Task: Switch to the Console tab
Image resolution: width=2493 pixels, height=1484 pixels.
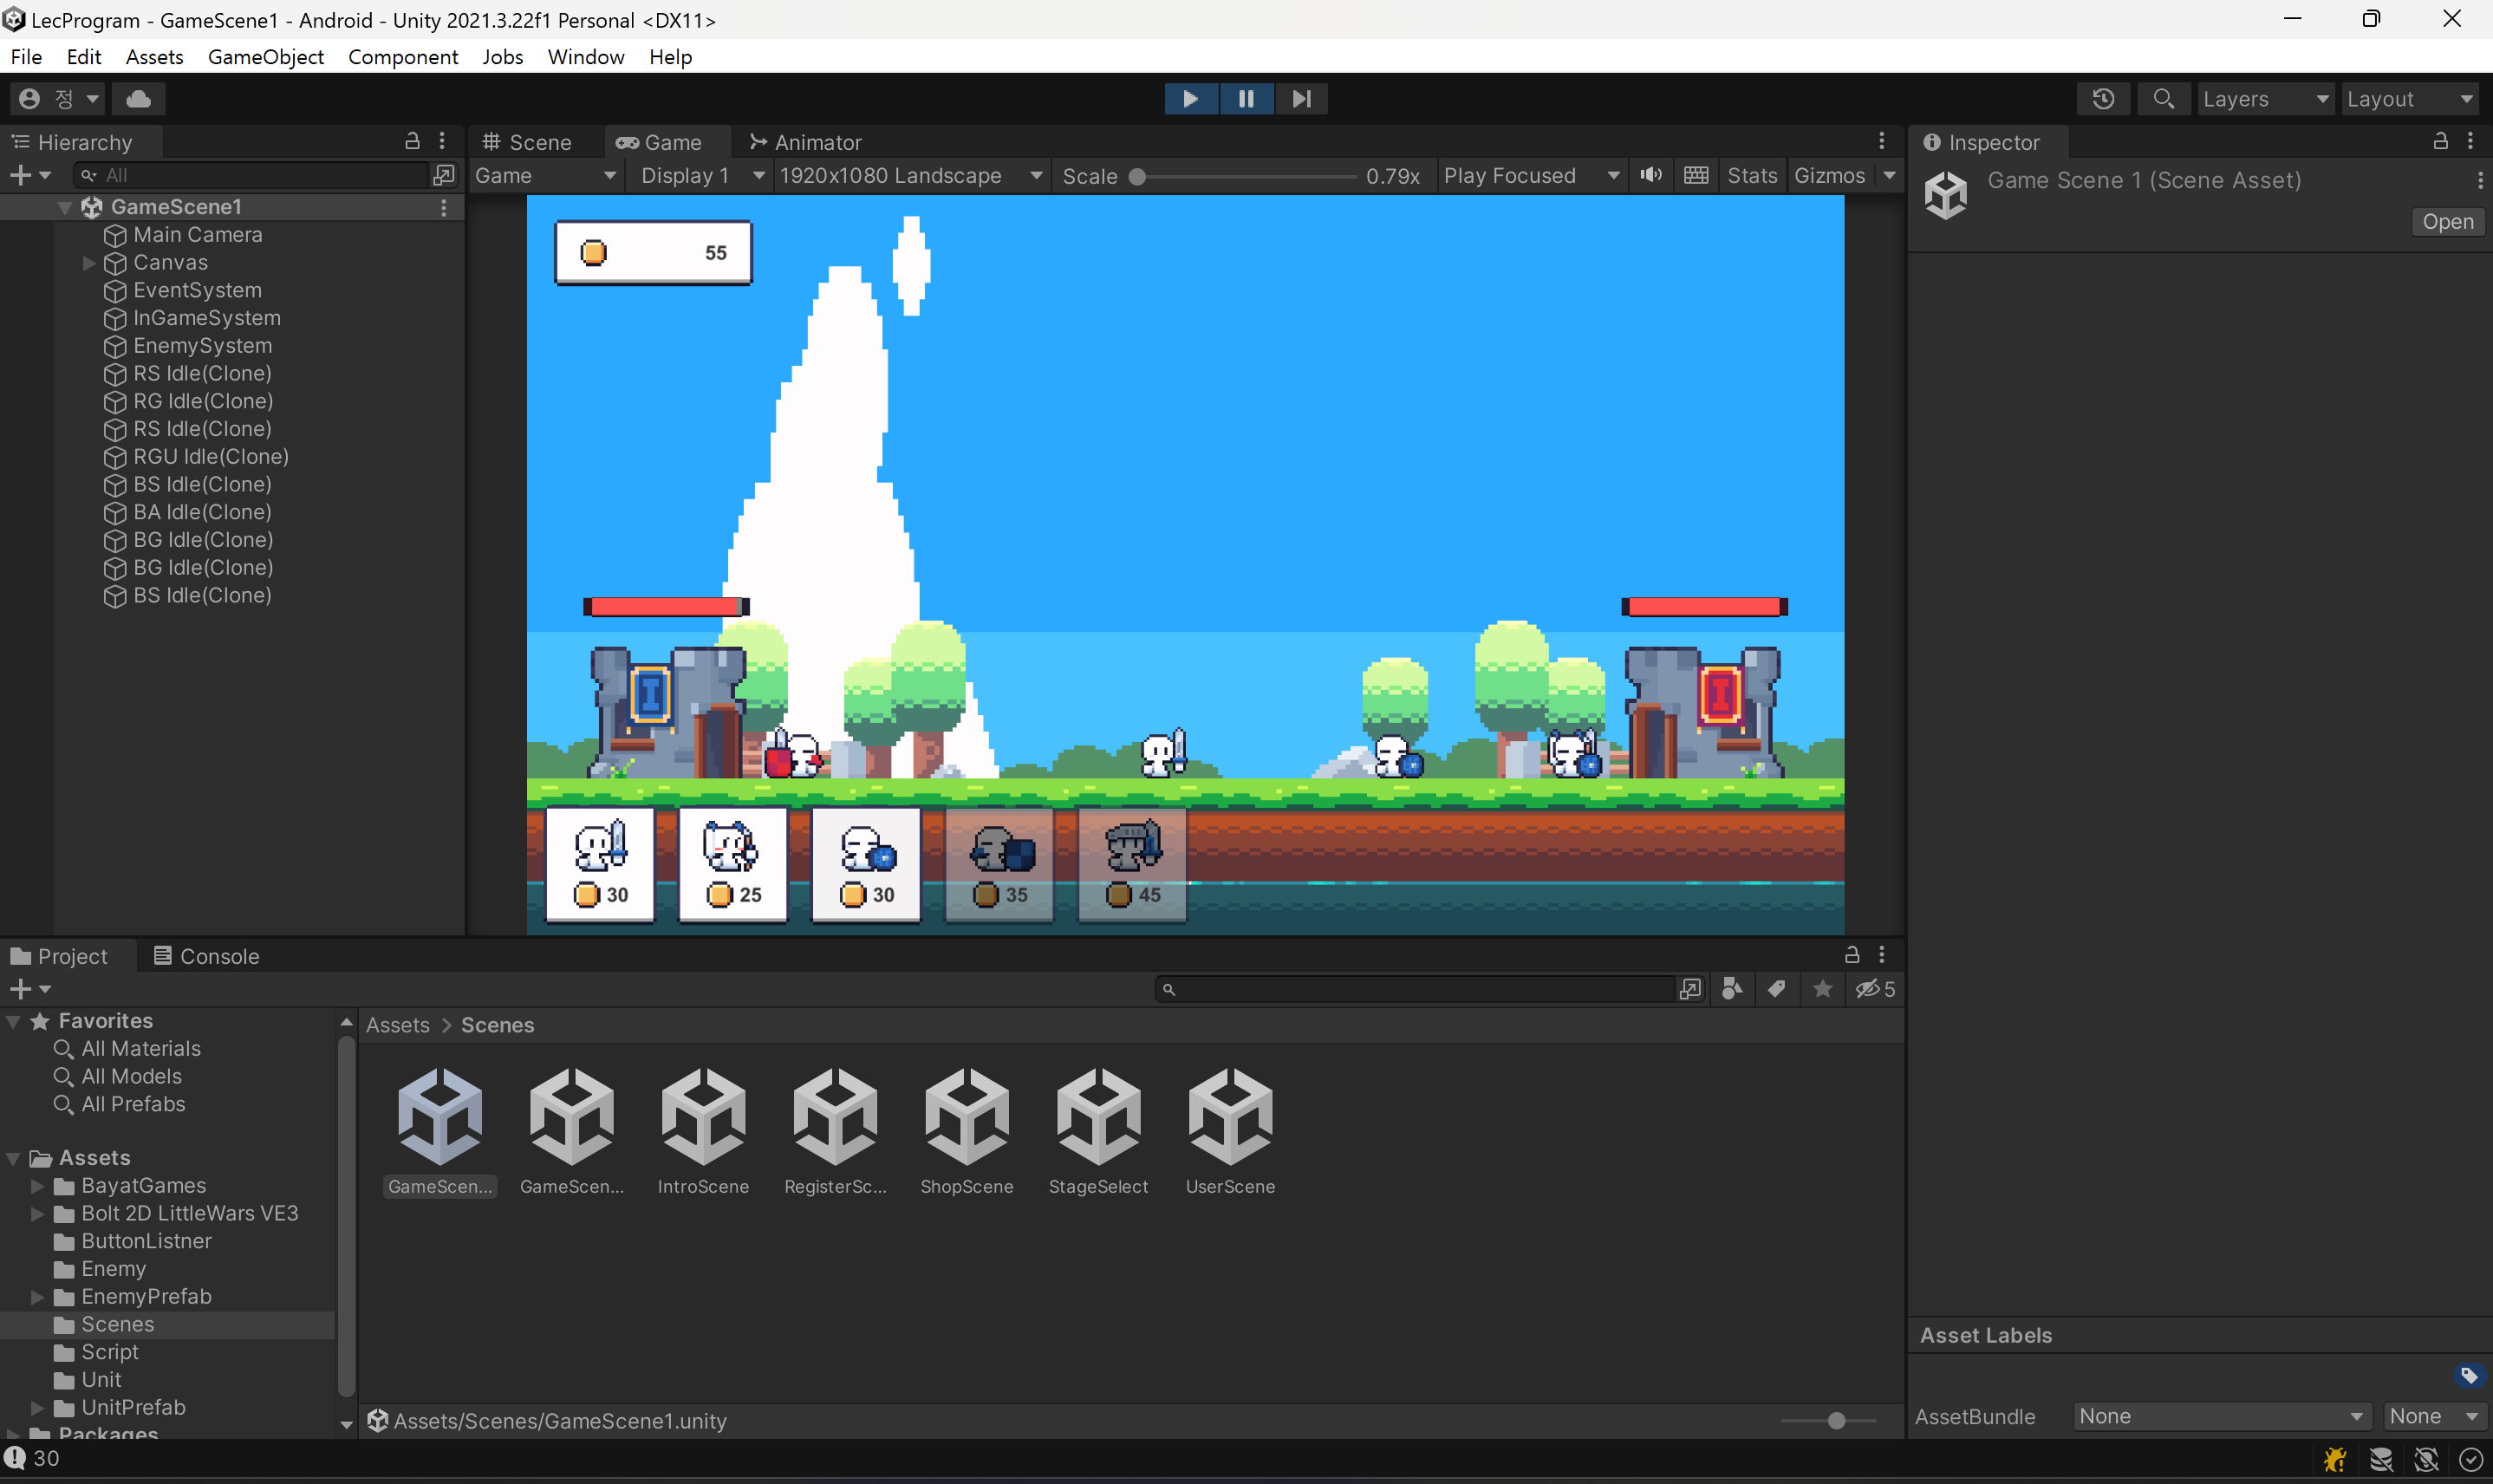Action: pyautogui.click(x=206, y=956)
